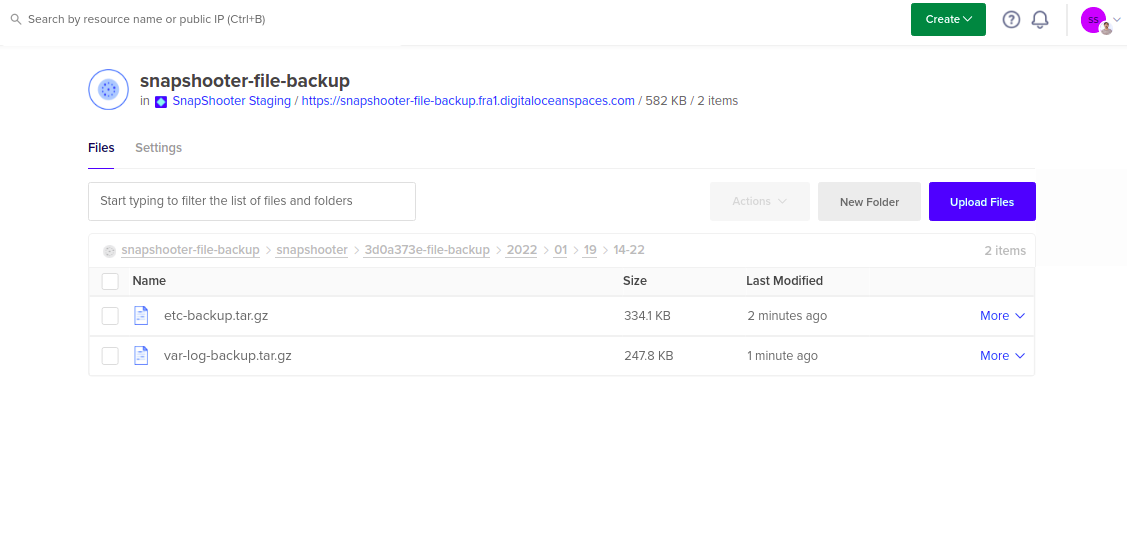
Task: Go to 3d0a373e-file-backup breadcrumb
Action: 427,250
